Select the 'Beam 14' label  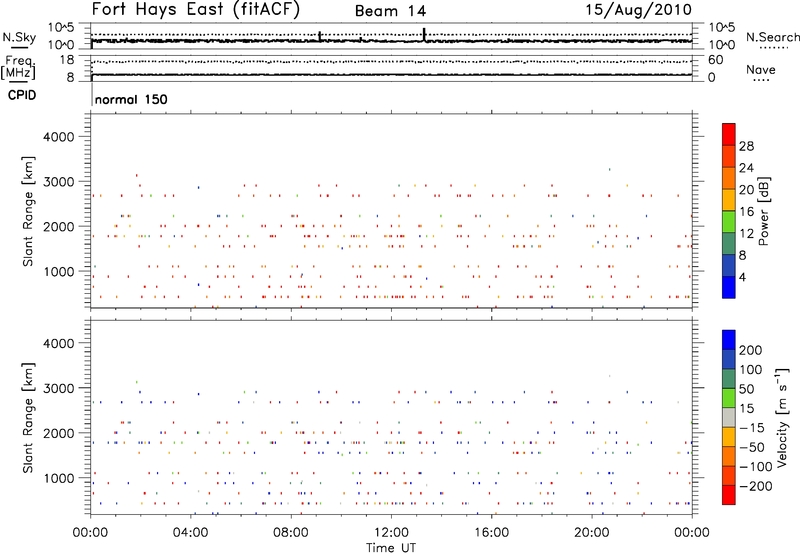coord(390,11)
